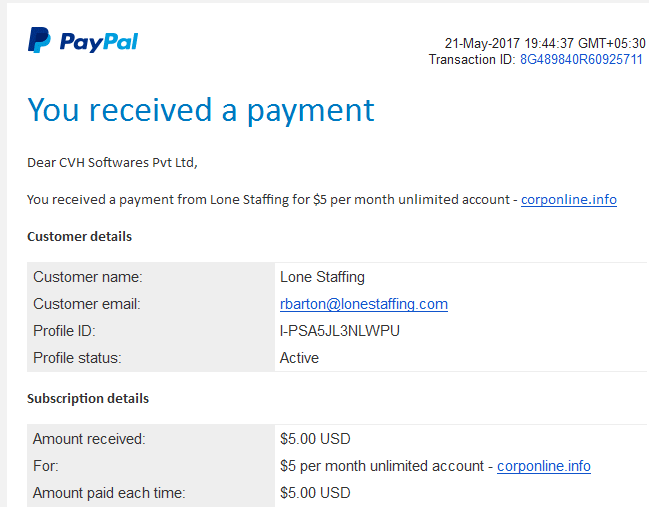Image resolution: width=649 pixels, height=507 pixels.
Task: Click the Amount paid each time value
Action: tap(315, 493)
